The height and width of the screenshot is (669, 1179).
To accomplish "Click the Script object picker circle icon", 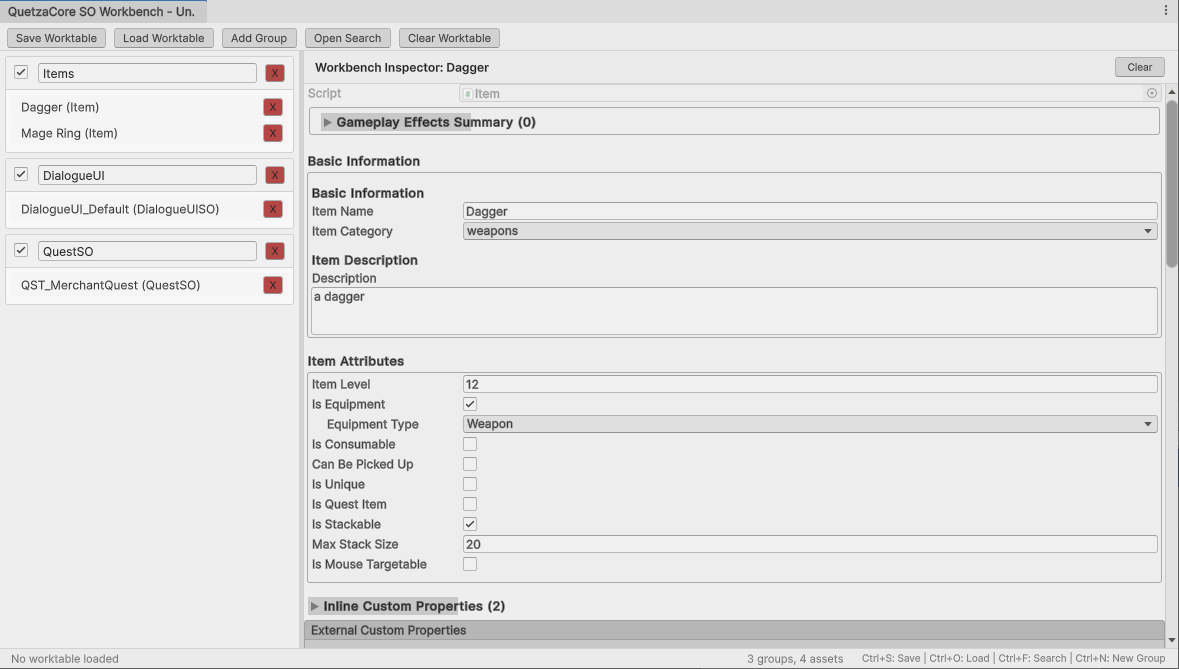I will [1151, 93].
